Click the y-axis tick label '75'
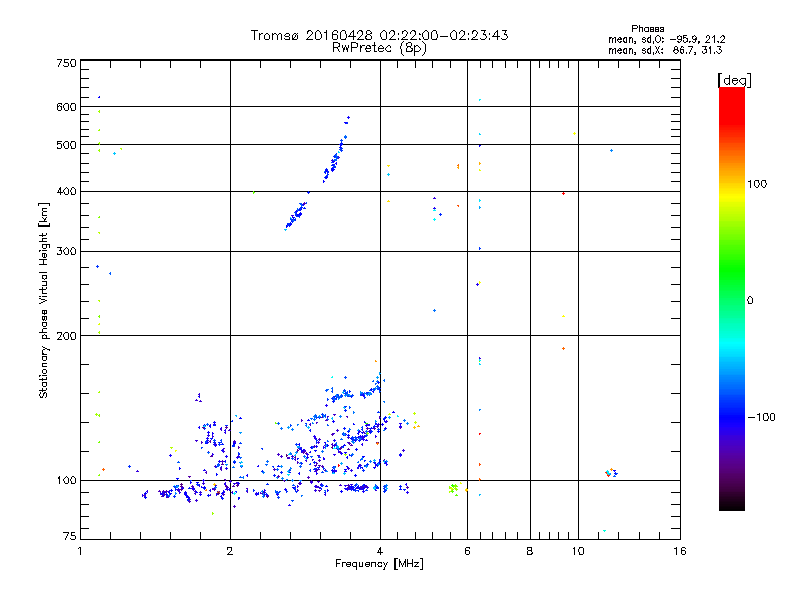800x600 pixels. 70,536
